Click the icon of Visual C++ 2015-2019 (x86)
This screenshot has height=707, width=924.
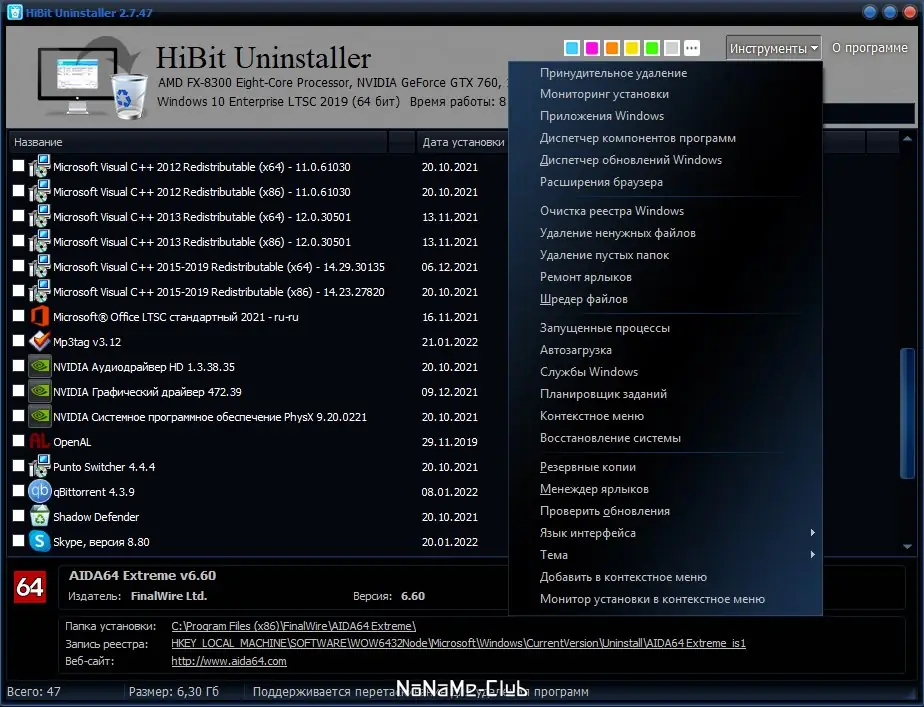(39, 291)
